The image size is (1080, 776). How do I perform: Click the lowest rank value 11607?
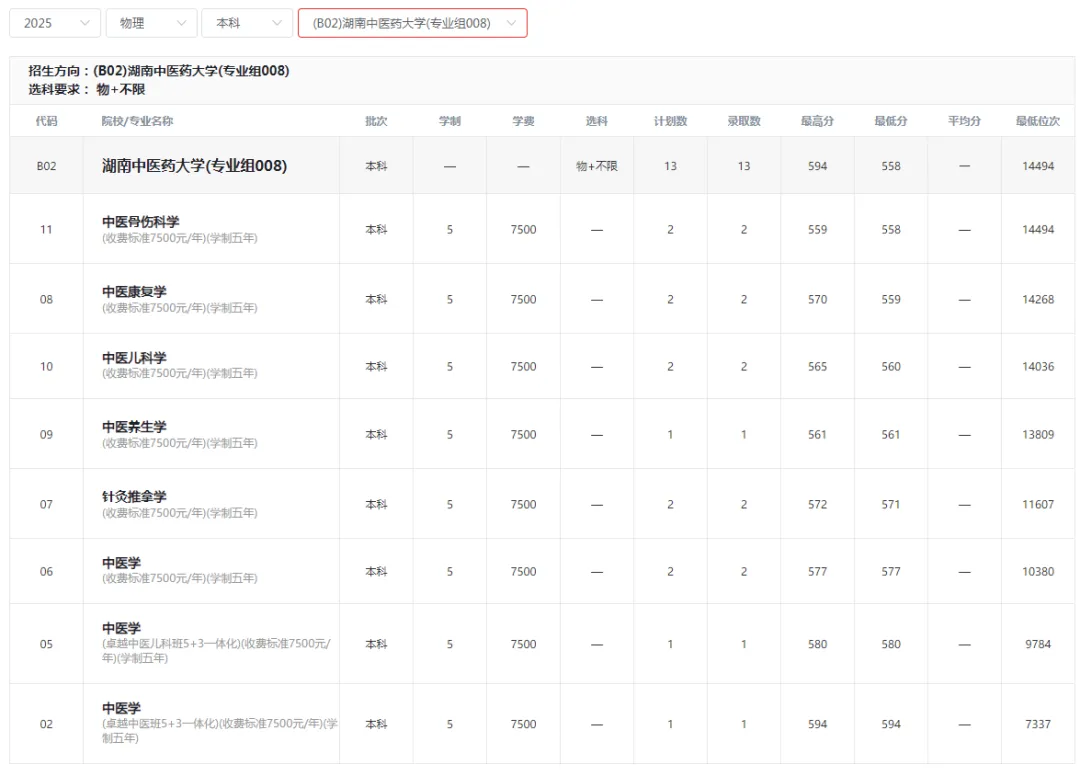pos(1038,505)
